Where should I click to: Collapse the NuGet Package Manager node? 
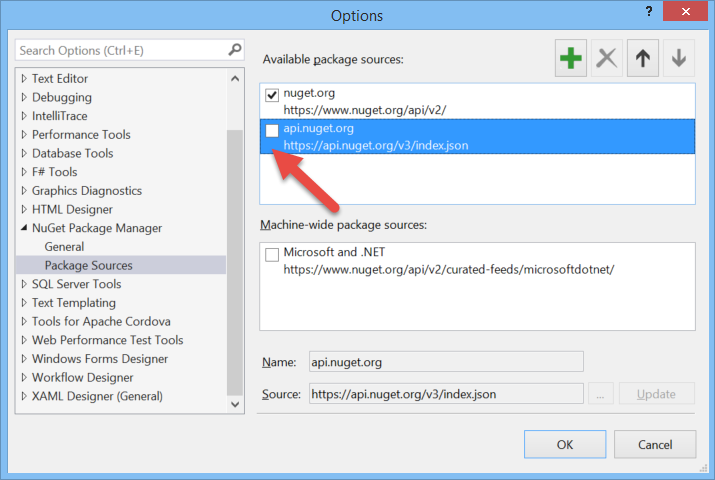coord(24,227)
